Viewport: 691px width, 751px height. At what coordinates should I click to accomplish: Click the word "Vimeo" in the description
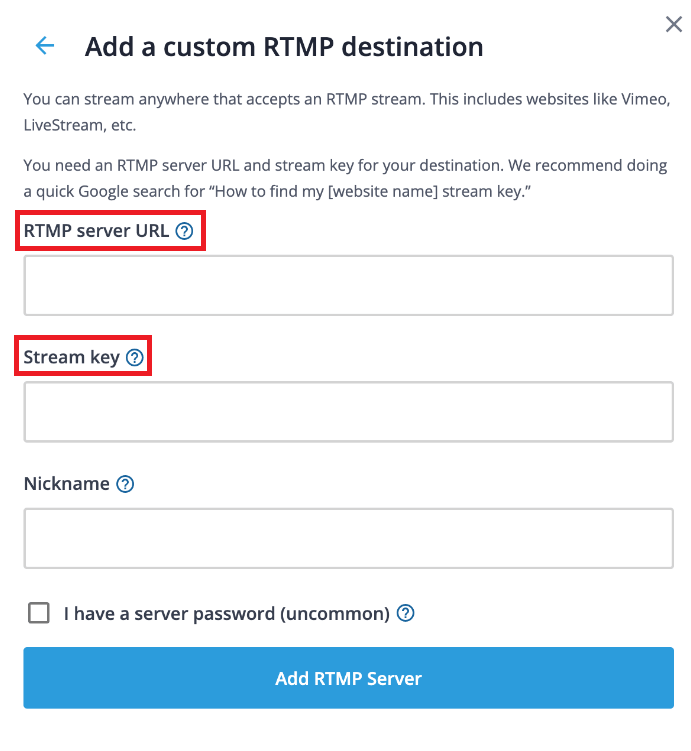coord(644,99)
